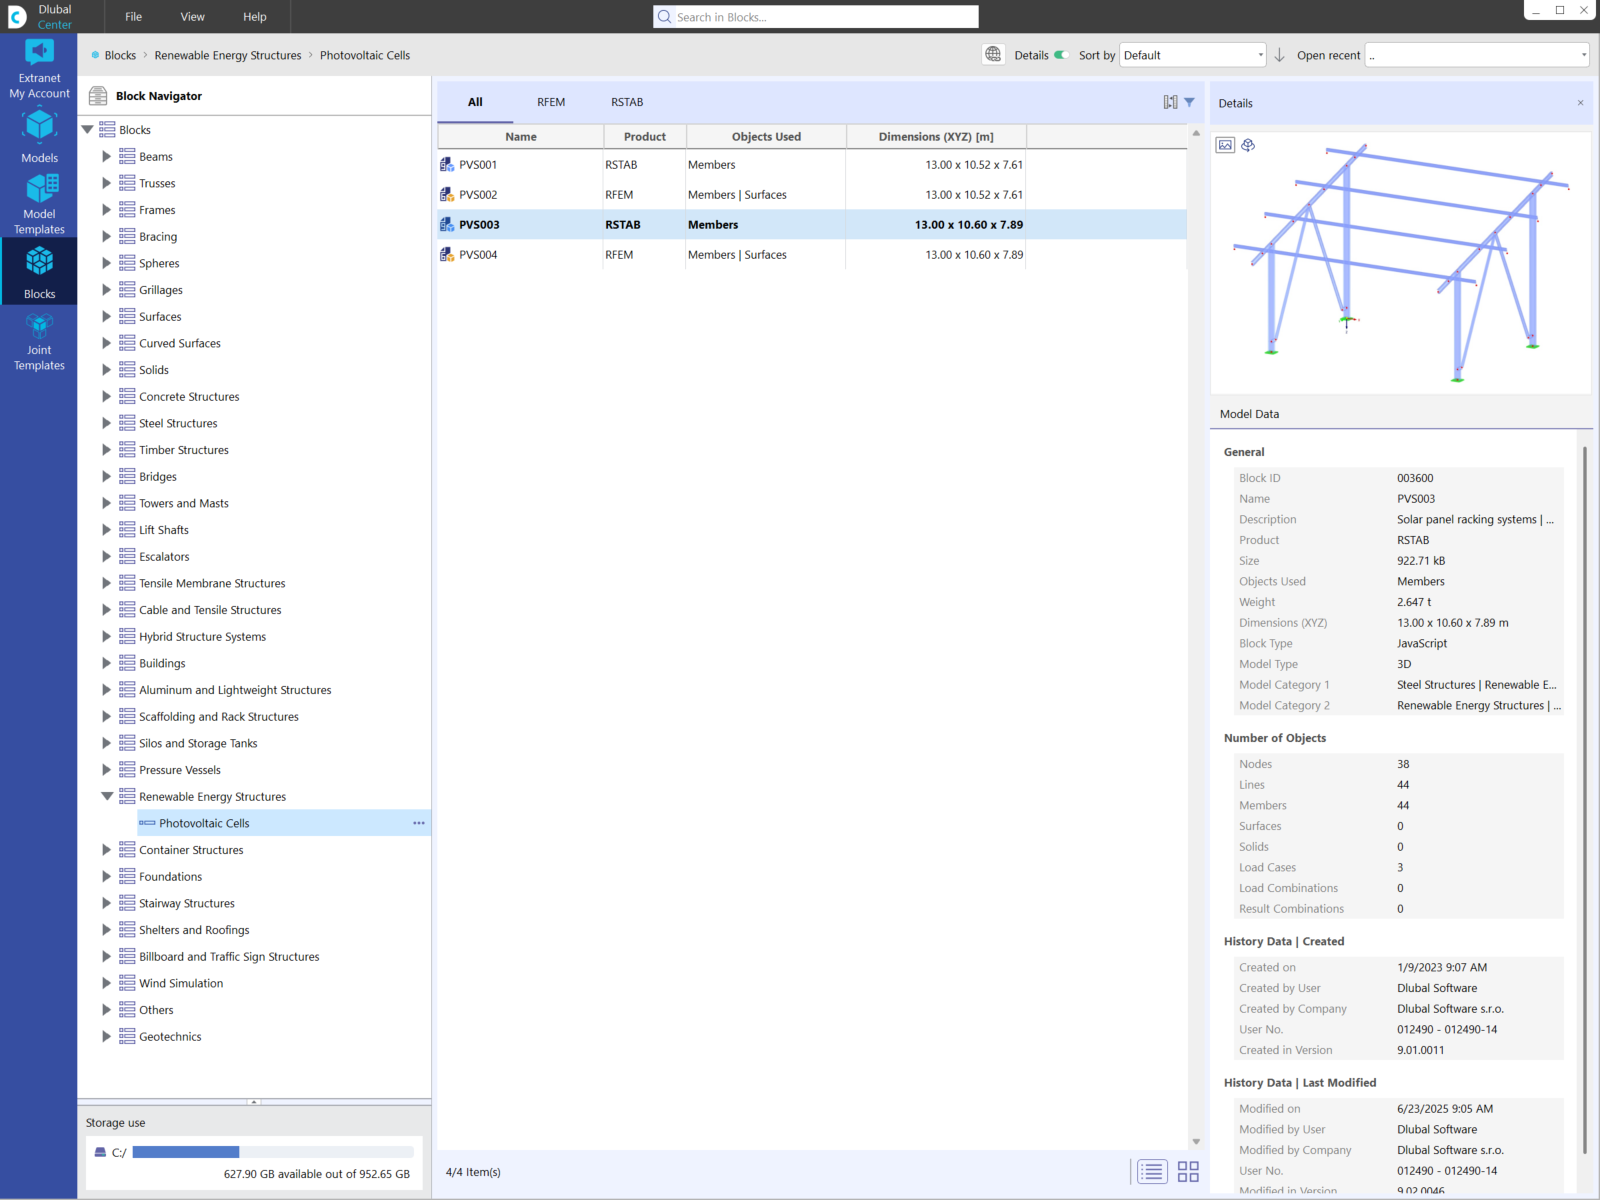This screenshot has height=1200, width=1600.
Task: Select the PVS001 block row
Action: (520, 164)
